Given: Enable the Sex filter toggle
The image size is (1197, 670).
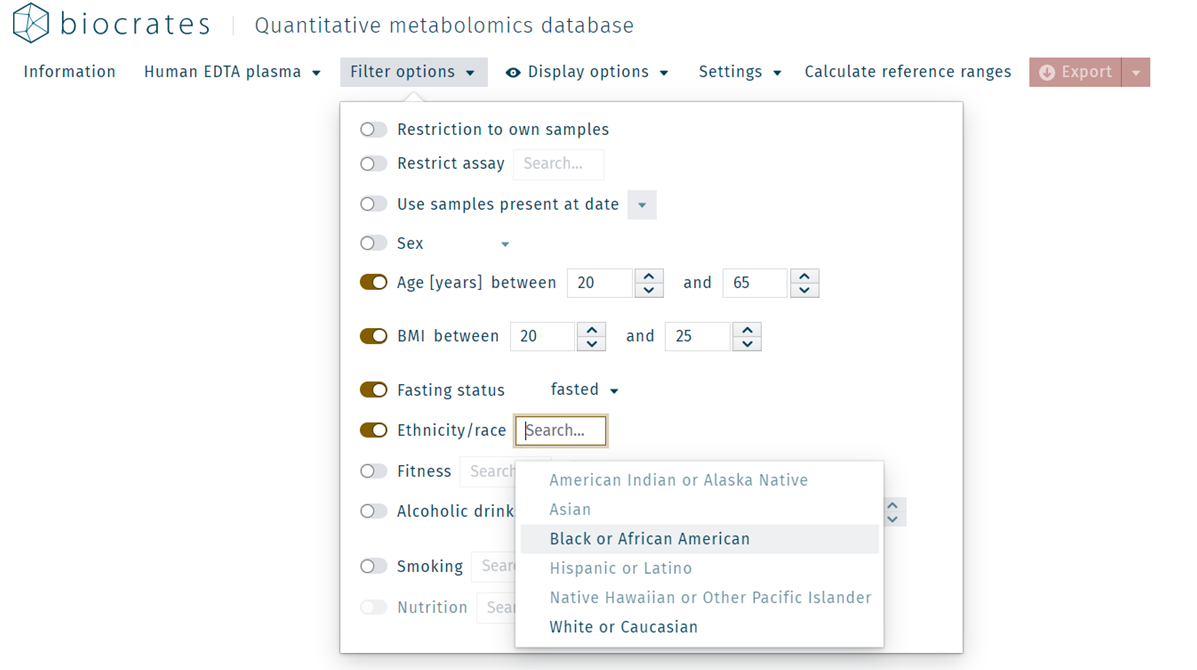Looking at the screenshot, I should pos(373,243).
